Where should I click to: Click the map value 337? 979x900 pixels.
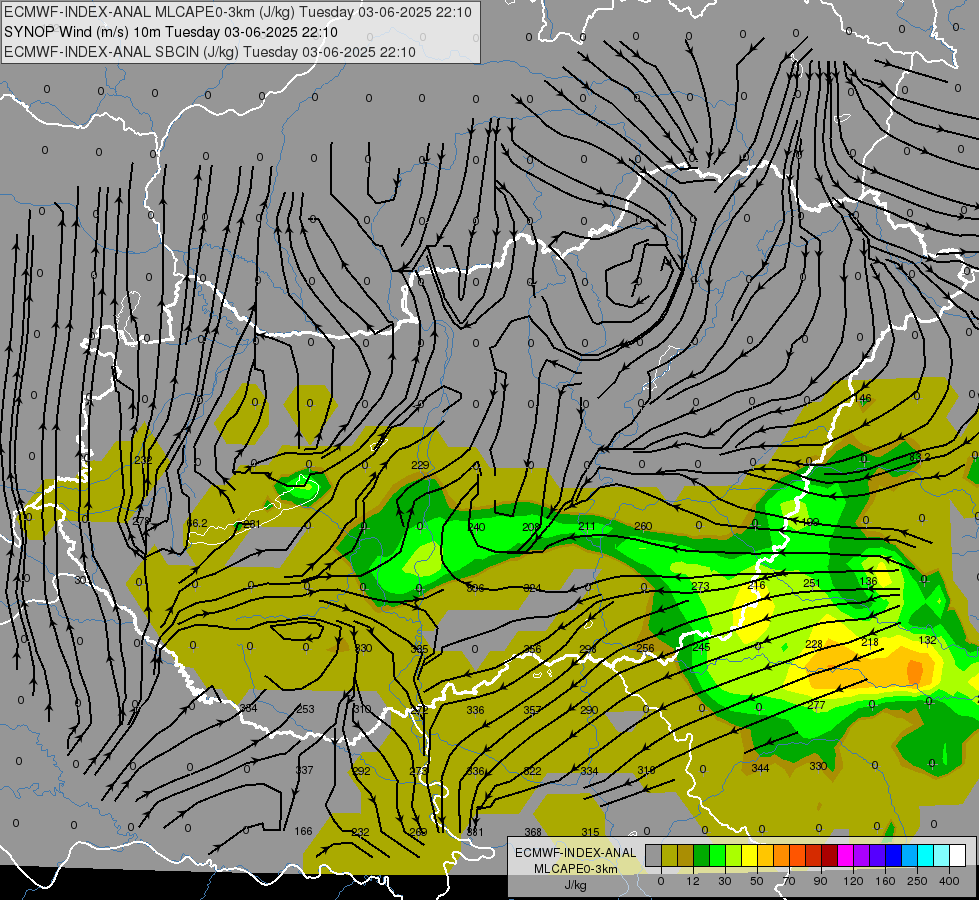[304, 770]
